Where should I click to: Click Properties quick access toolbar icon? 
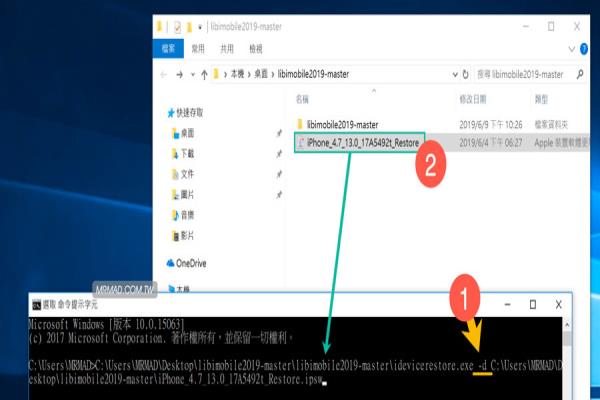(178, 27)
